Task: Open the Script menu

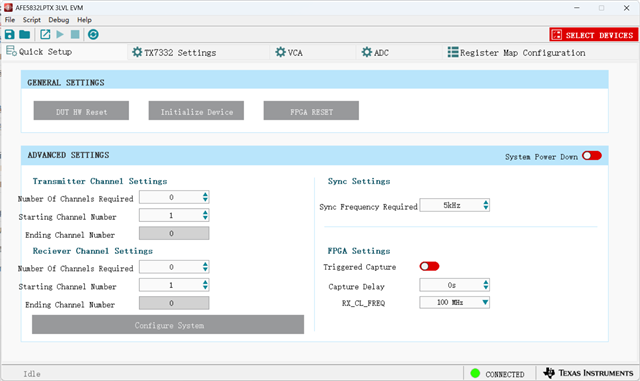Action: pos(31,20)
